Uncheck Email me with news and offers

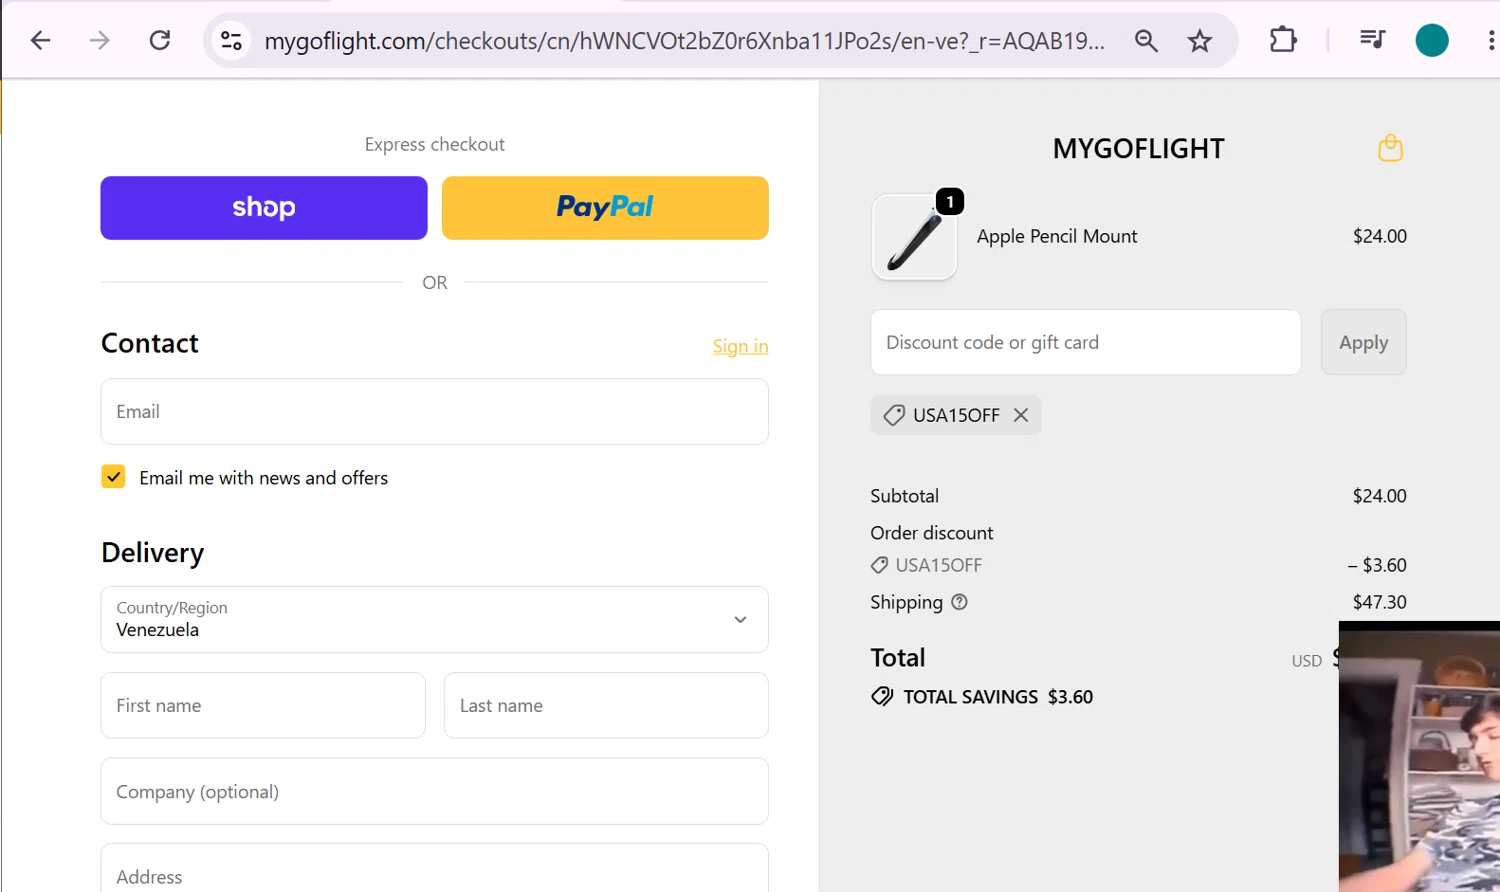point(114,477)
